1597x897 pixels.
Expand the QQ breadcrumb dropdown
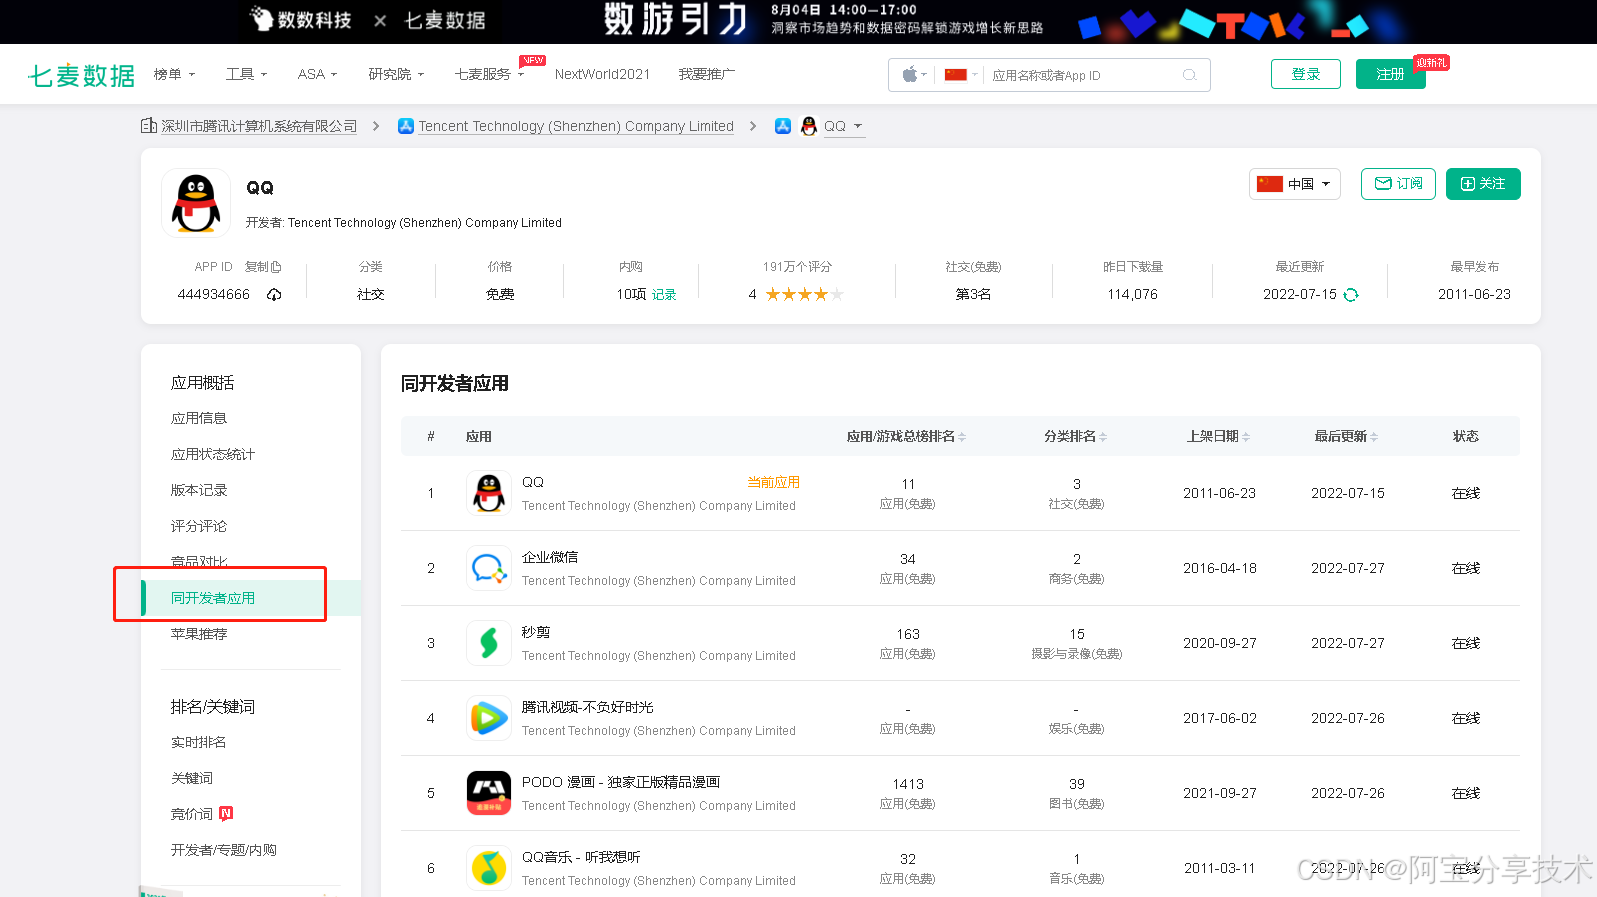[x=858, y=126]
